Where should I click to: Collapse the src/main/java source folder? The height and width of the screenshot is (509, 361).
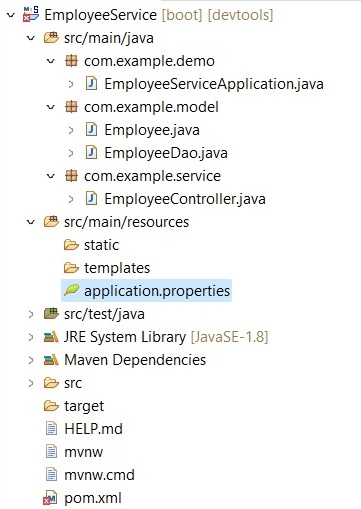click(x=31, y=38)
